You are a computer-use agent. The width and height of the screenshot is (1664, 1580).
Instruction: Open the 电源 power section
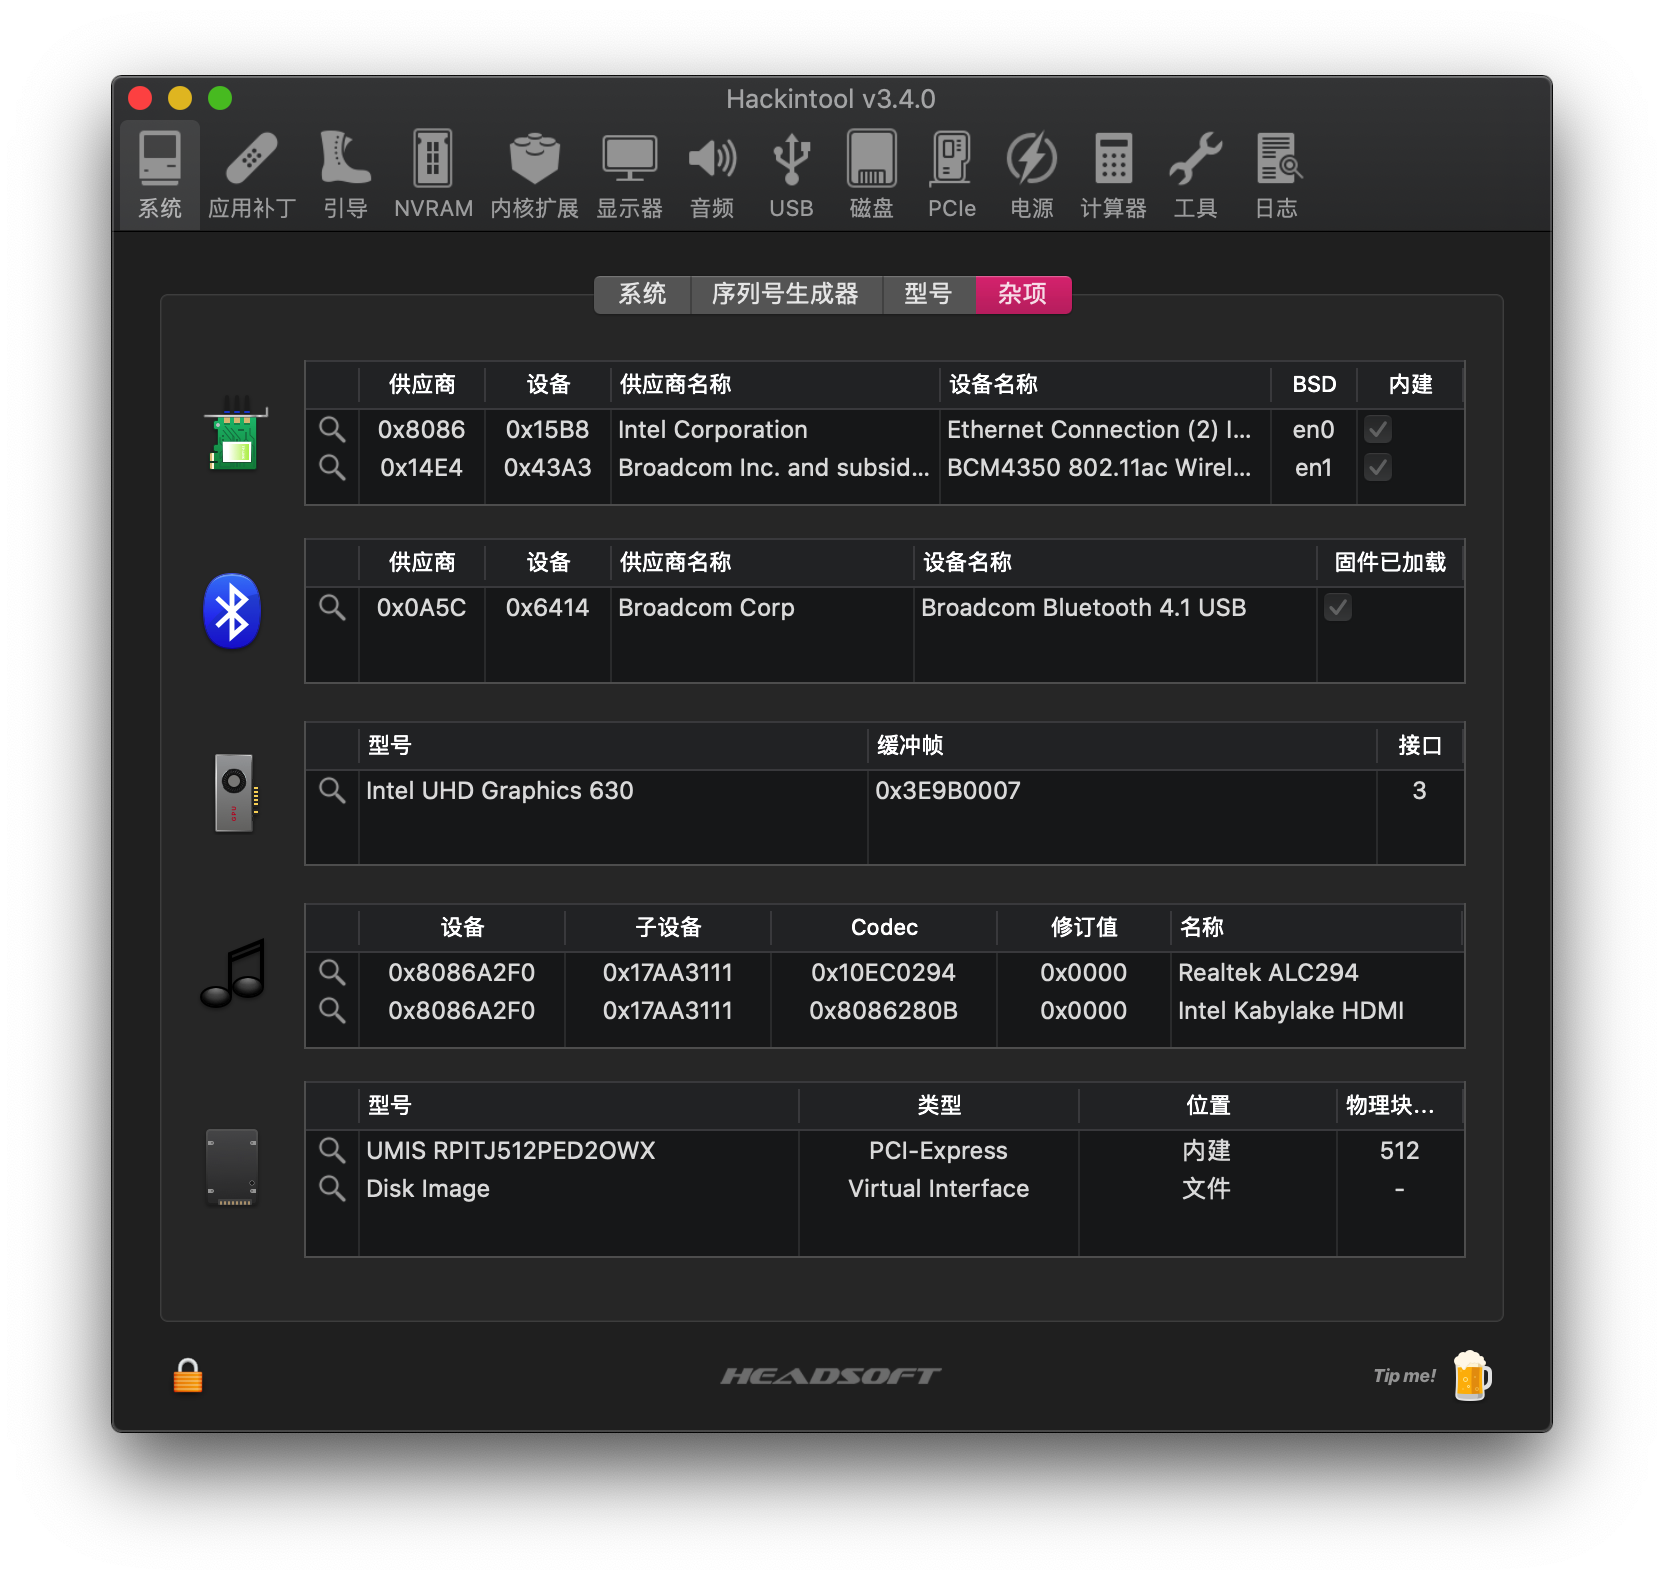(1032, 175)
